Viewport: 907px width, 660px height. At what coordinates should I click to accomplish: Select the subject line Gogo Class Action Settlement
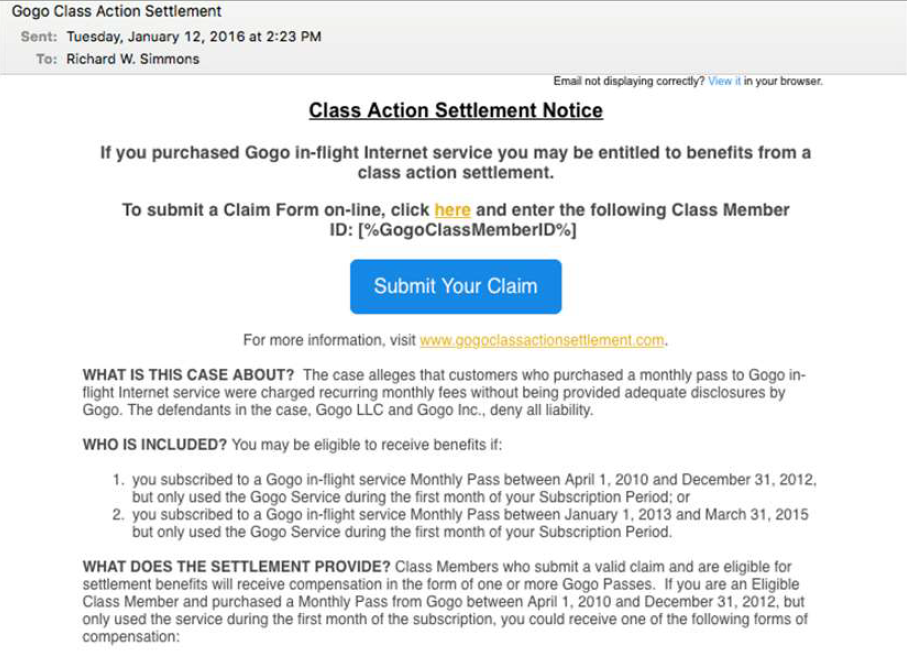coord(116,11)
